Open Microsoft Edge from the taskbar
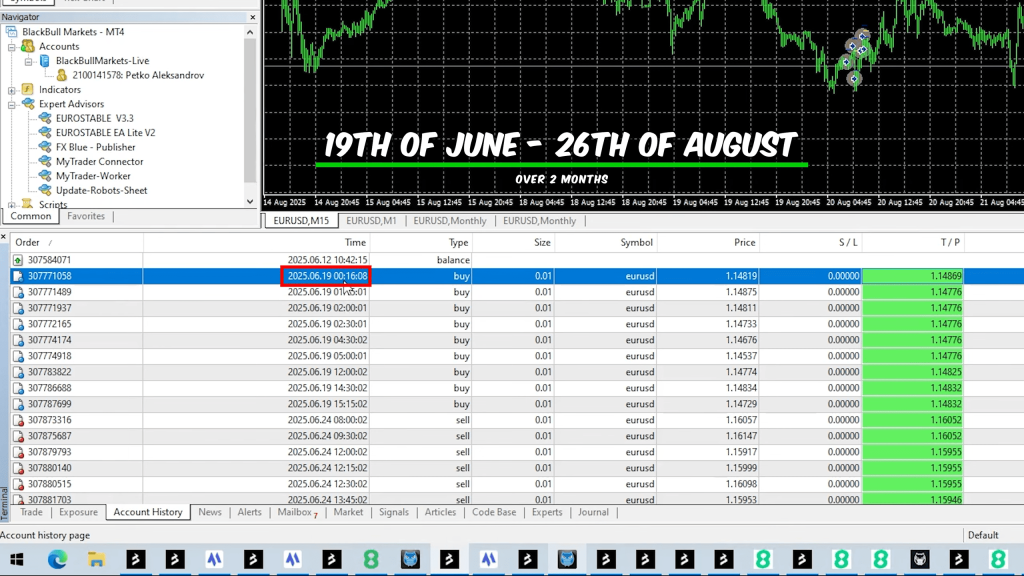Image resolution: width=1024 pixels, height=576 pixels. pos(57,560)
